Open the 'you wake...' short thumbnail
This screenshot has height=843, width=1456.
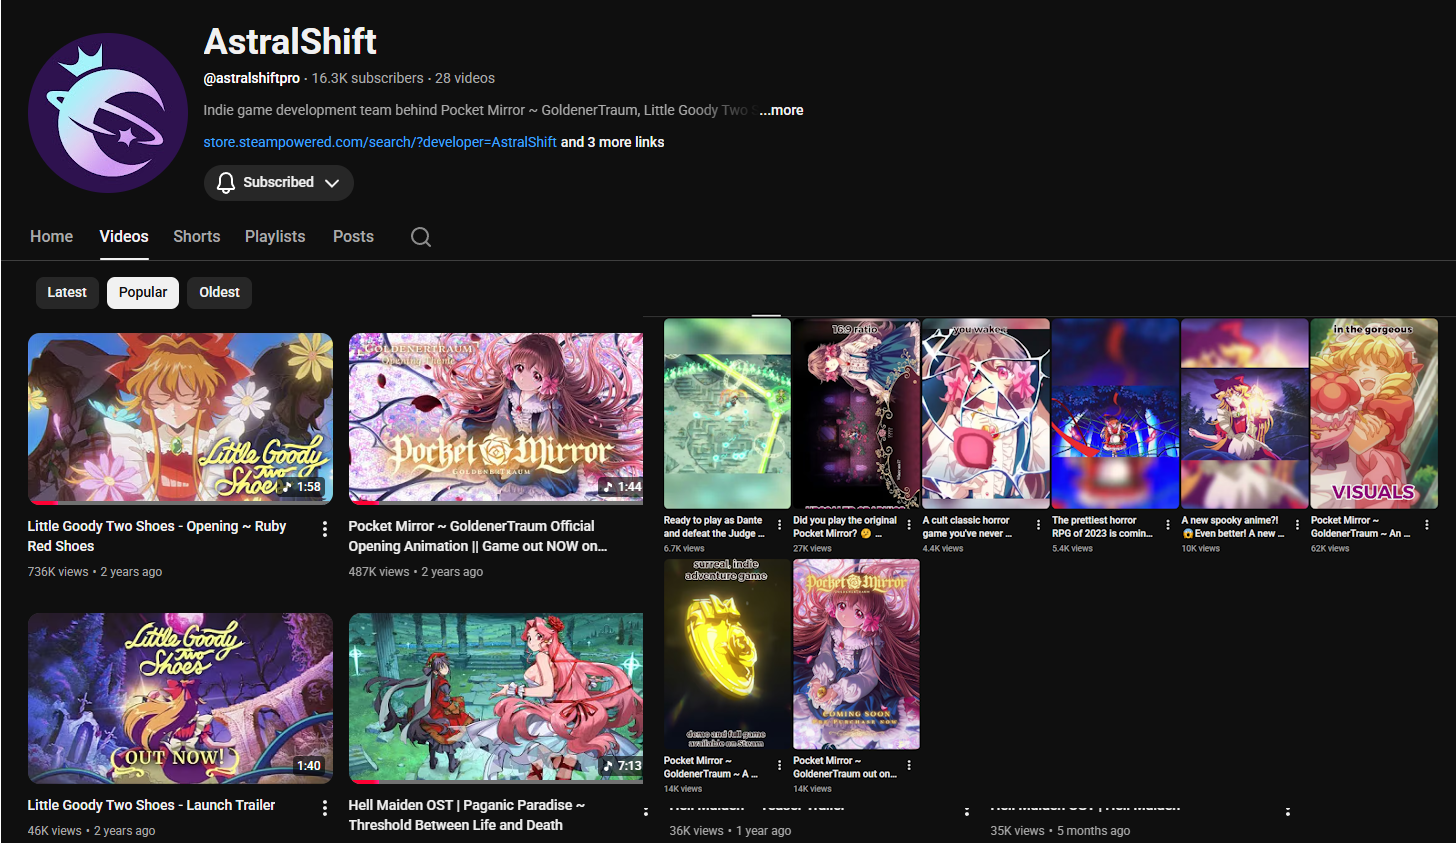986,414
